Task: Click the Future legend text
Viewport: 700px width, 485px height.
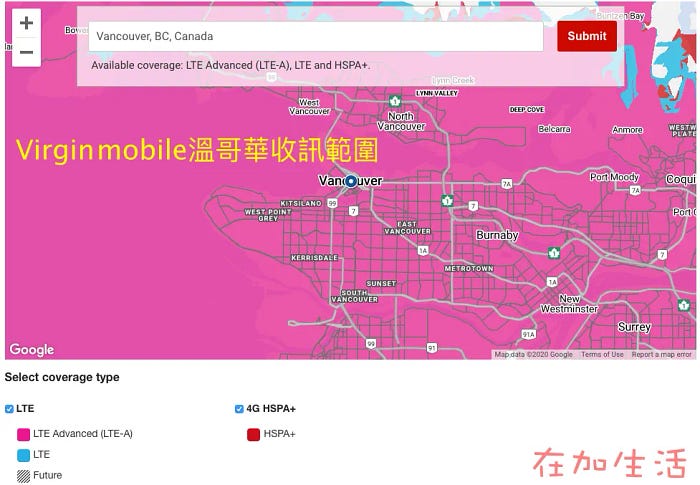Action: [x=47, y=475]
